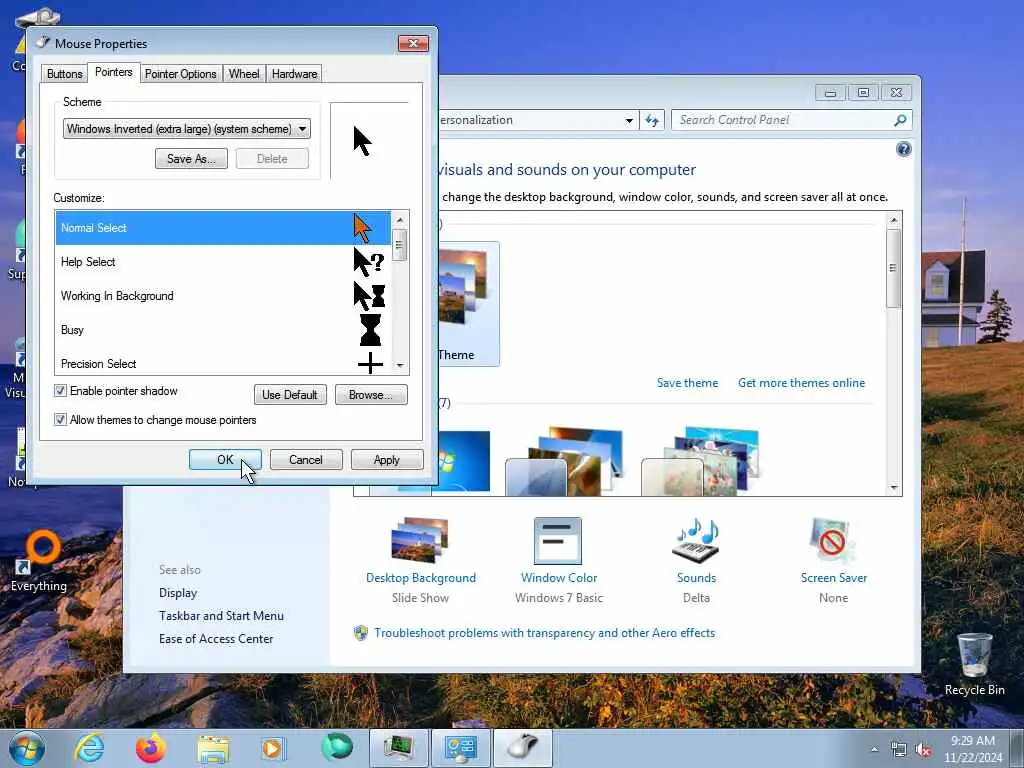Click the network tray icon

coord(899,750)
